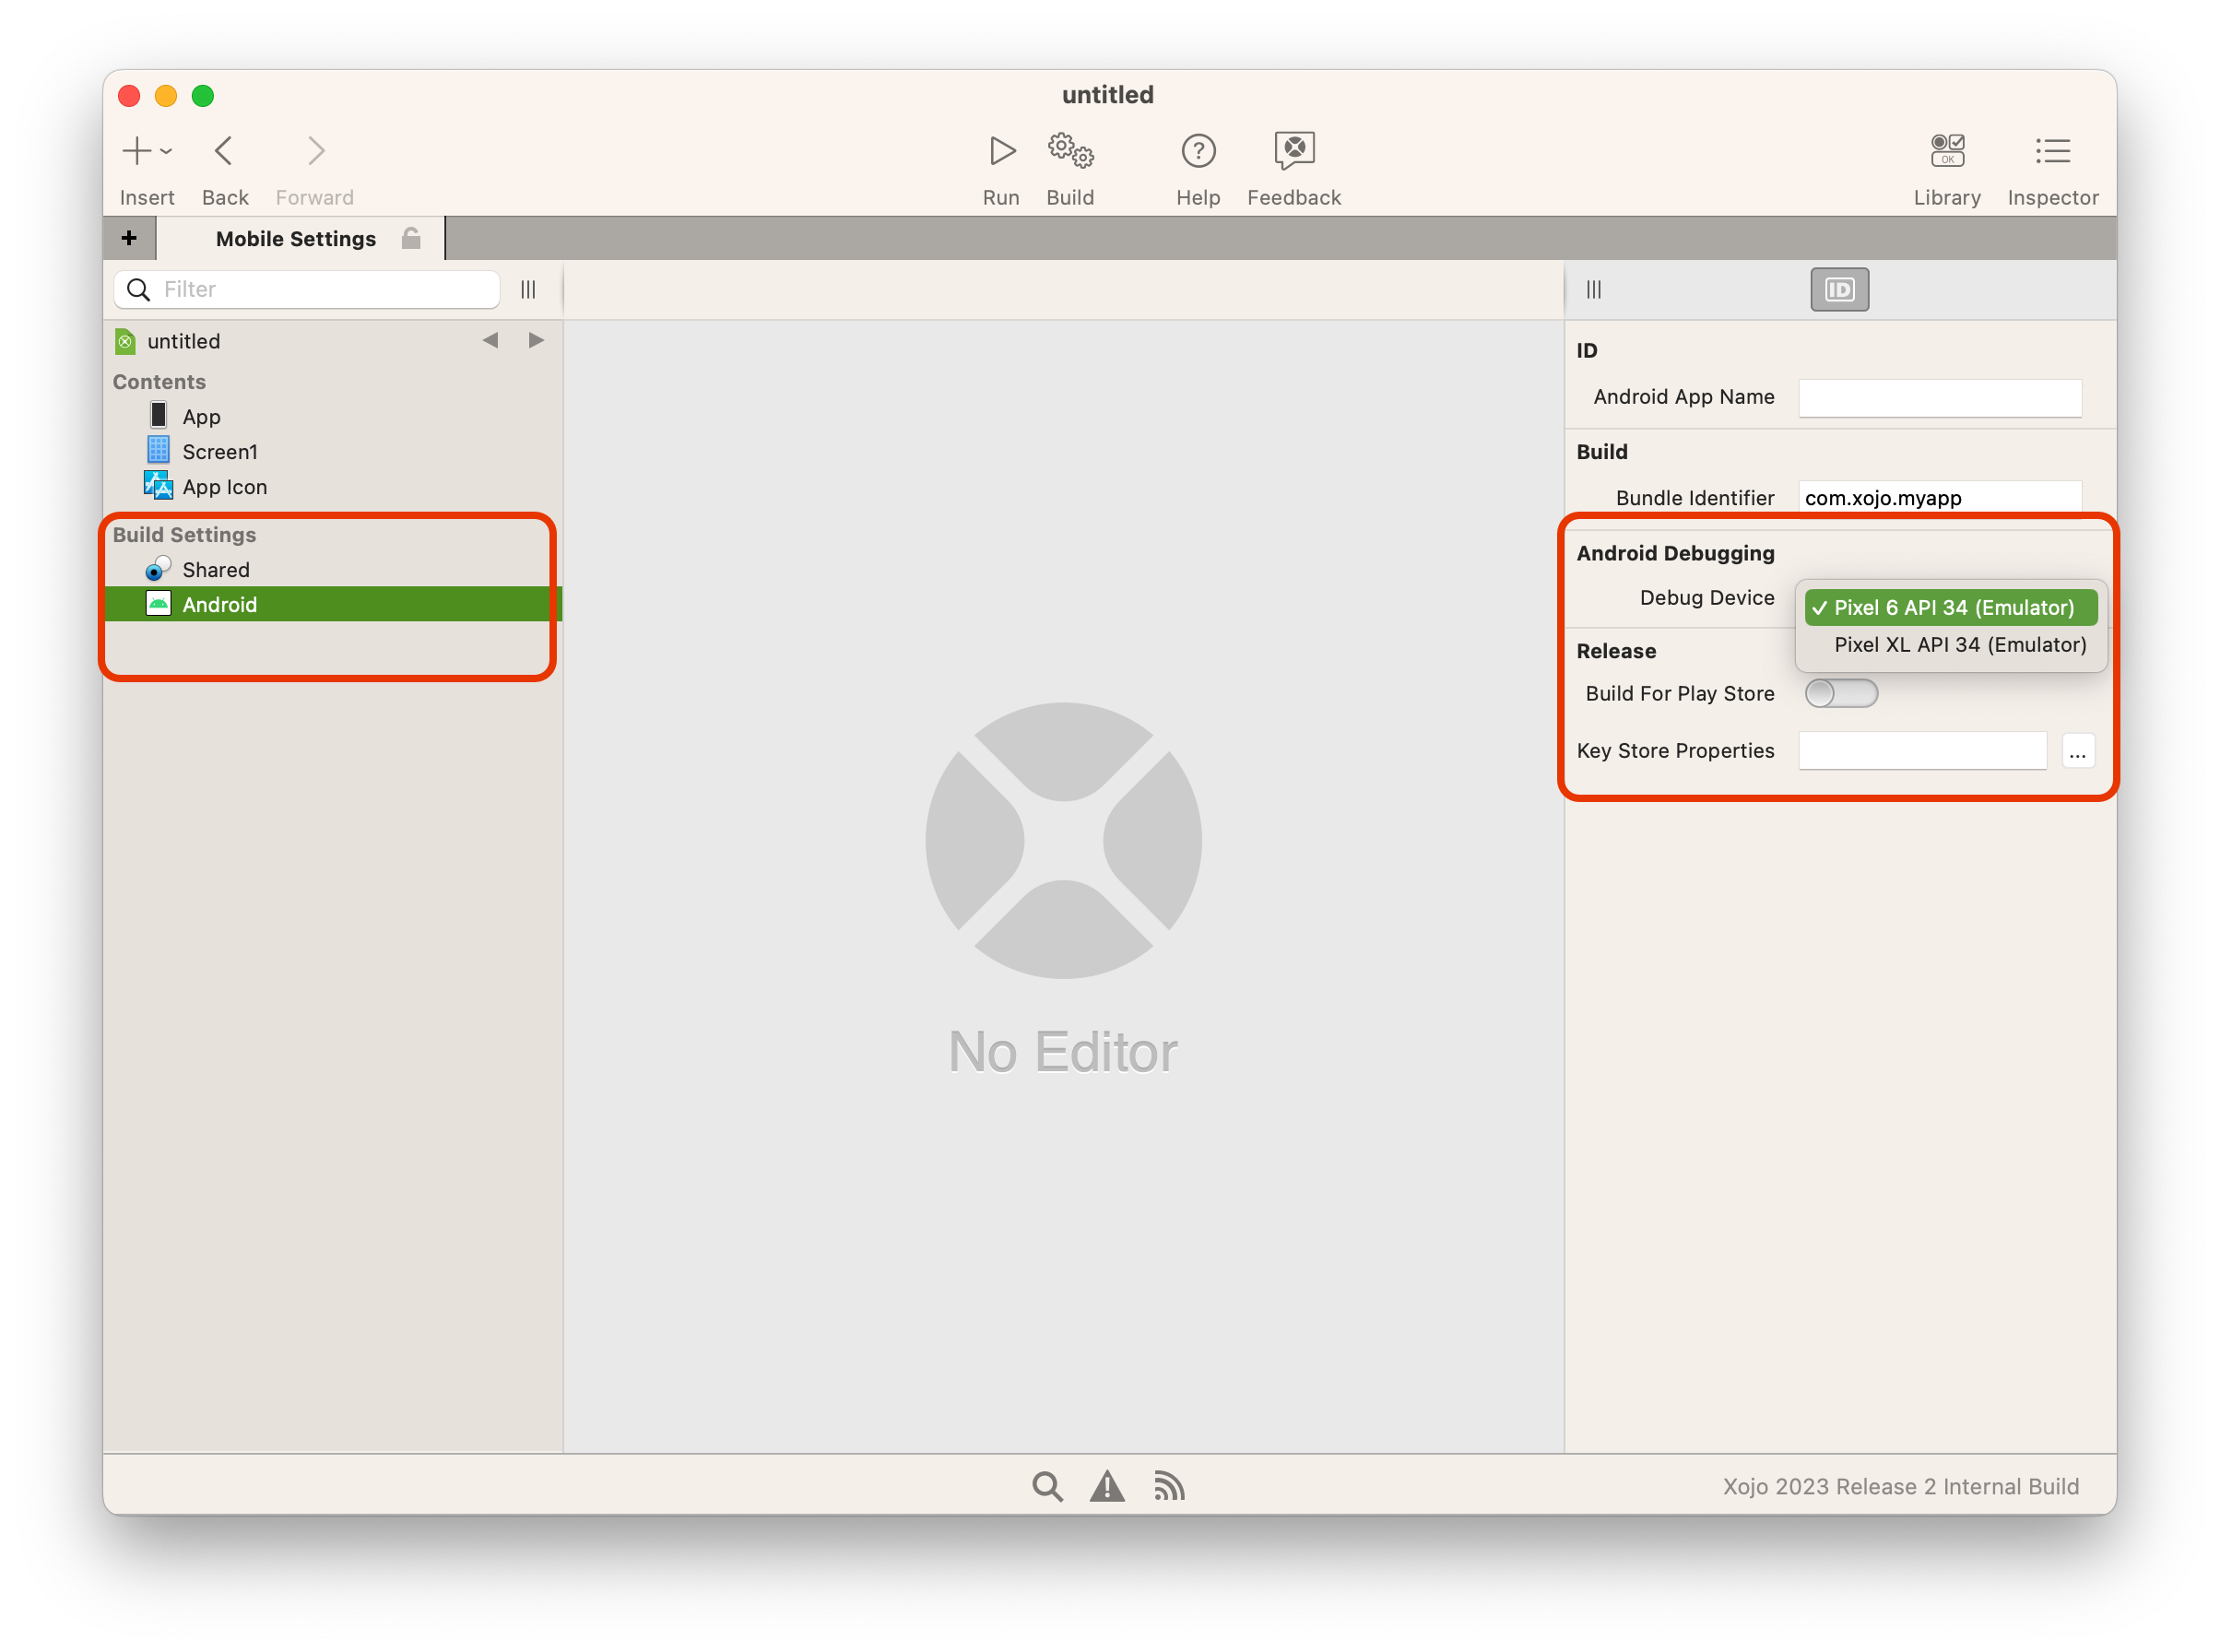The height and width of the screenshot is (1652, 2220).
Task: Click the lock icon on Mobile Settings tab
Action: (410, 238)
